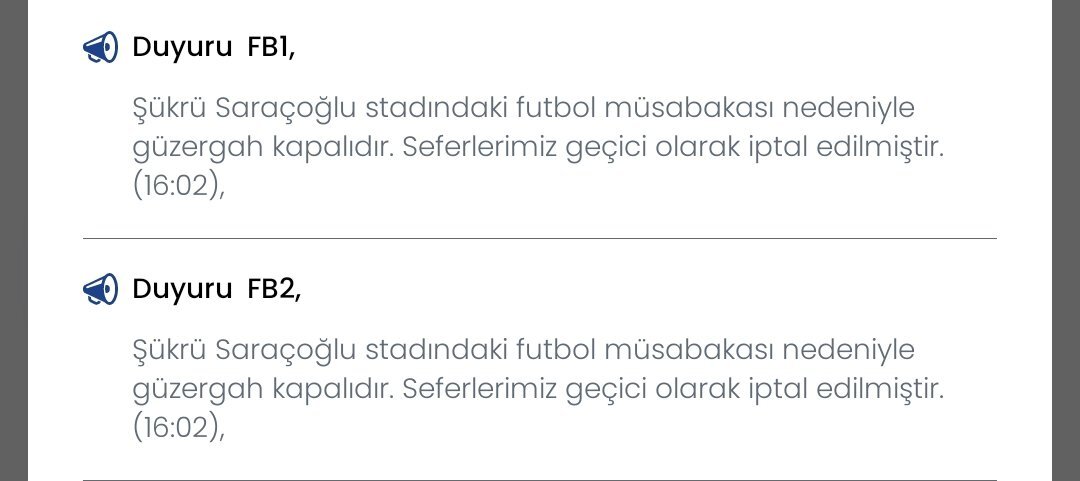1080x481 pixels.
Task: Click the right gray overlay outside panel
Action: (1066, 240)
